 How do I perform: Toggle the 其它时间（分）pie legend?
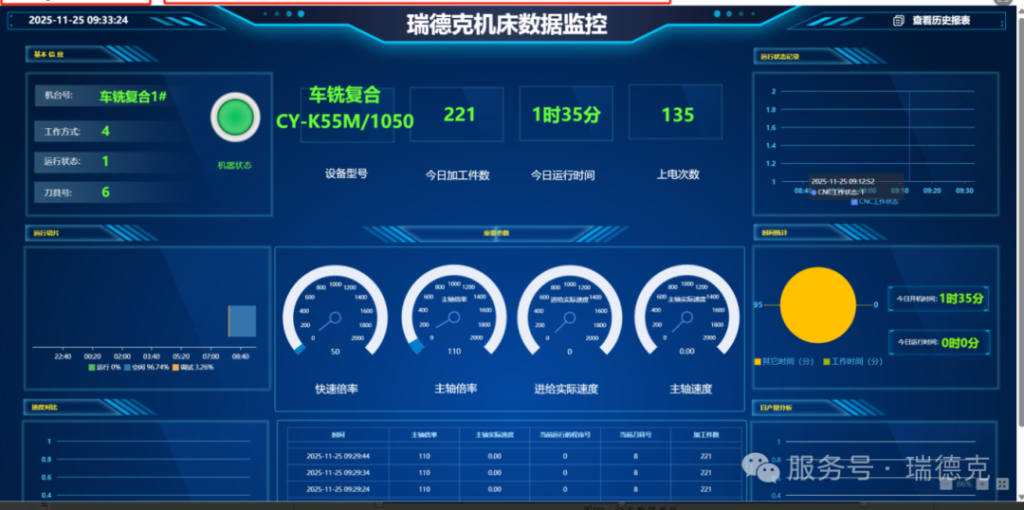[787, 360]
